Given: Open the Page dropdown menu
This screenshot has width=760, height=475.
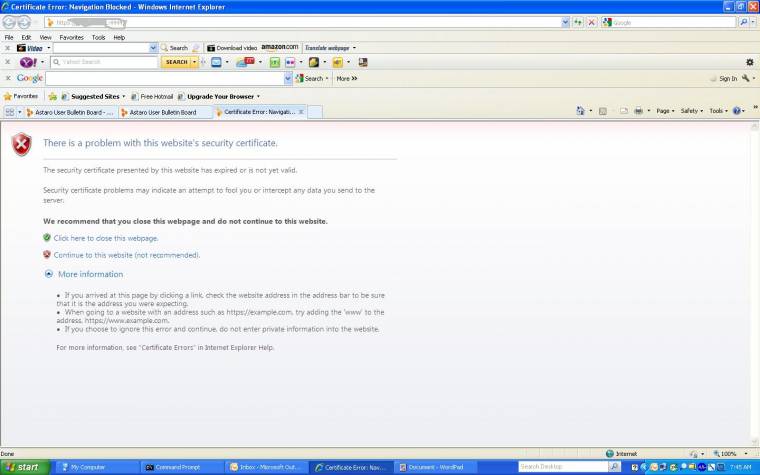Looking at the screenshot, I should 666,111.
